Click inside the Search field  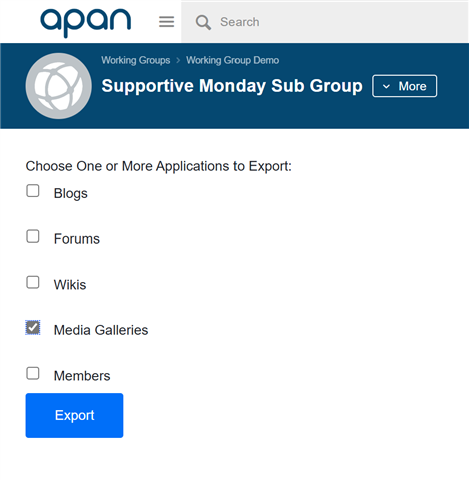coord(325,22)
